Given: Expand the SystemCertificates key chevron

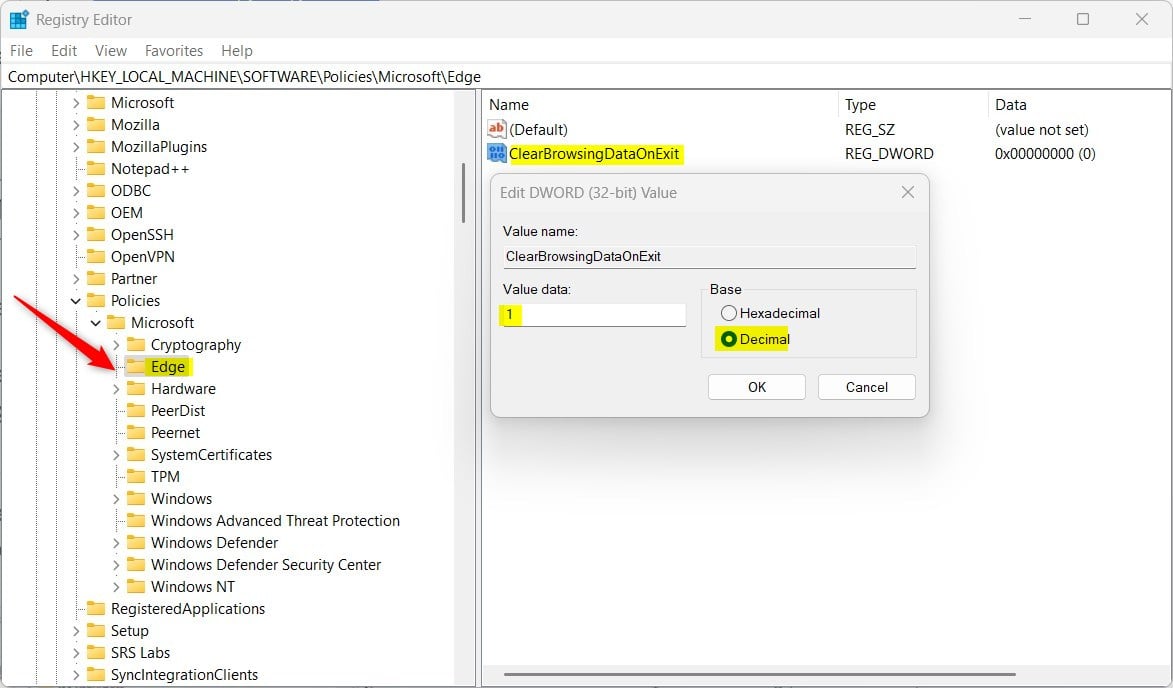Looking at the screenshot, I should pyautogui.click(x=116, y=455).
